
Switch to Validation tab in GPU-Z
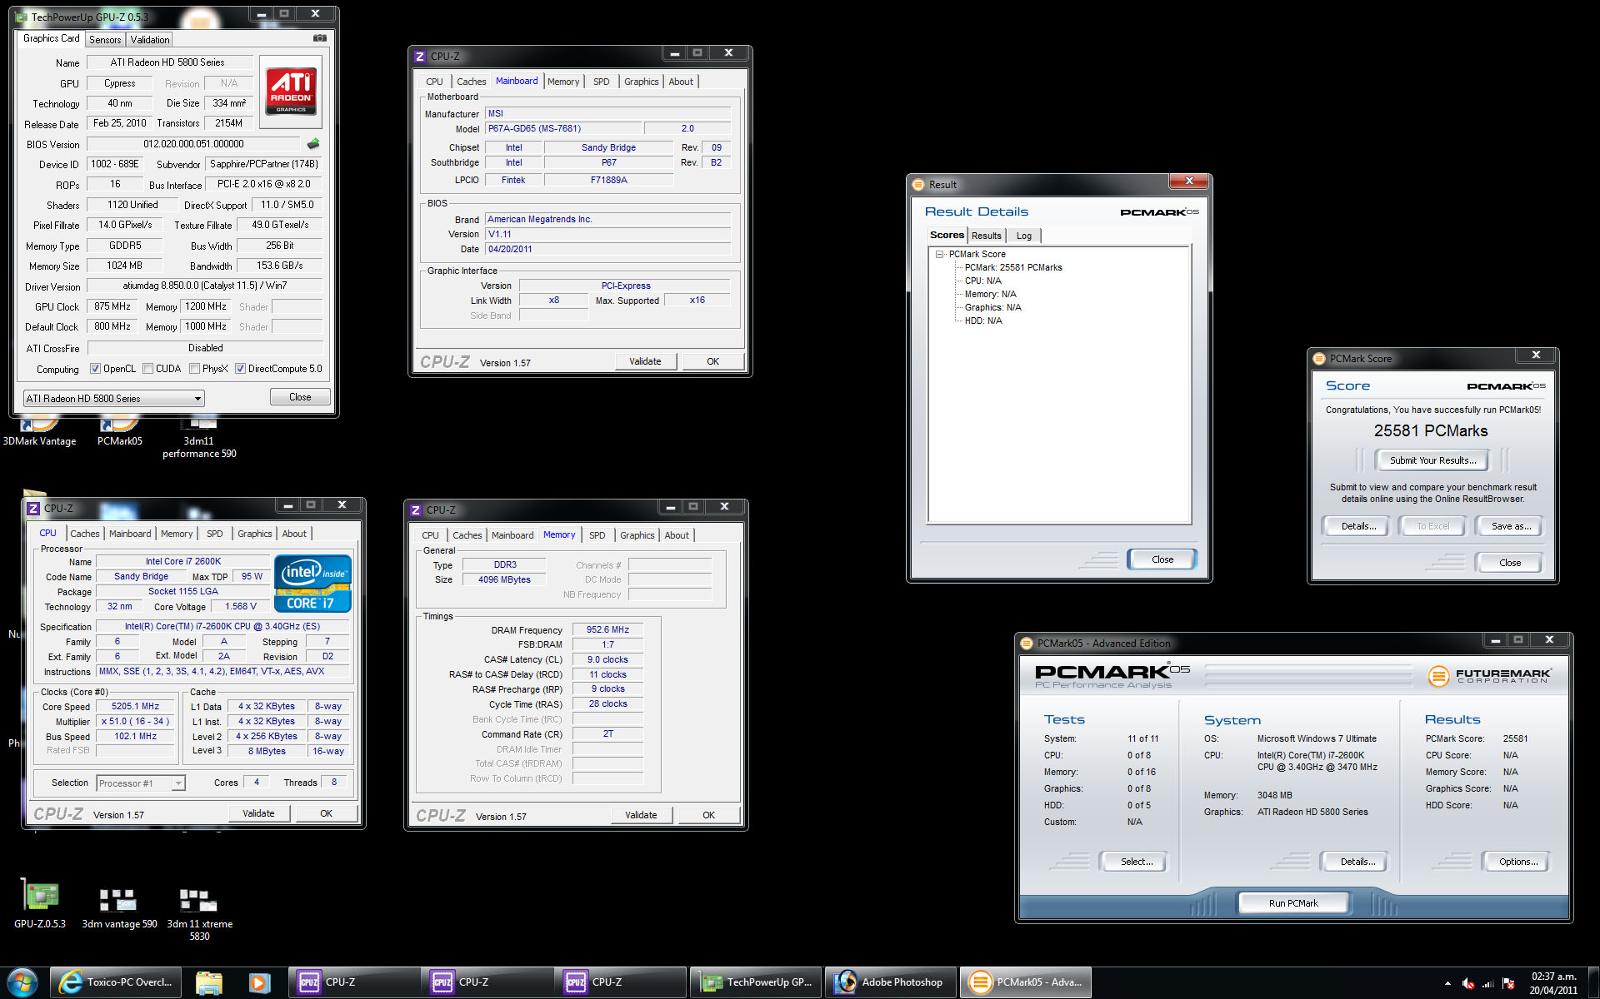pos(150,40)
